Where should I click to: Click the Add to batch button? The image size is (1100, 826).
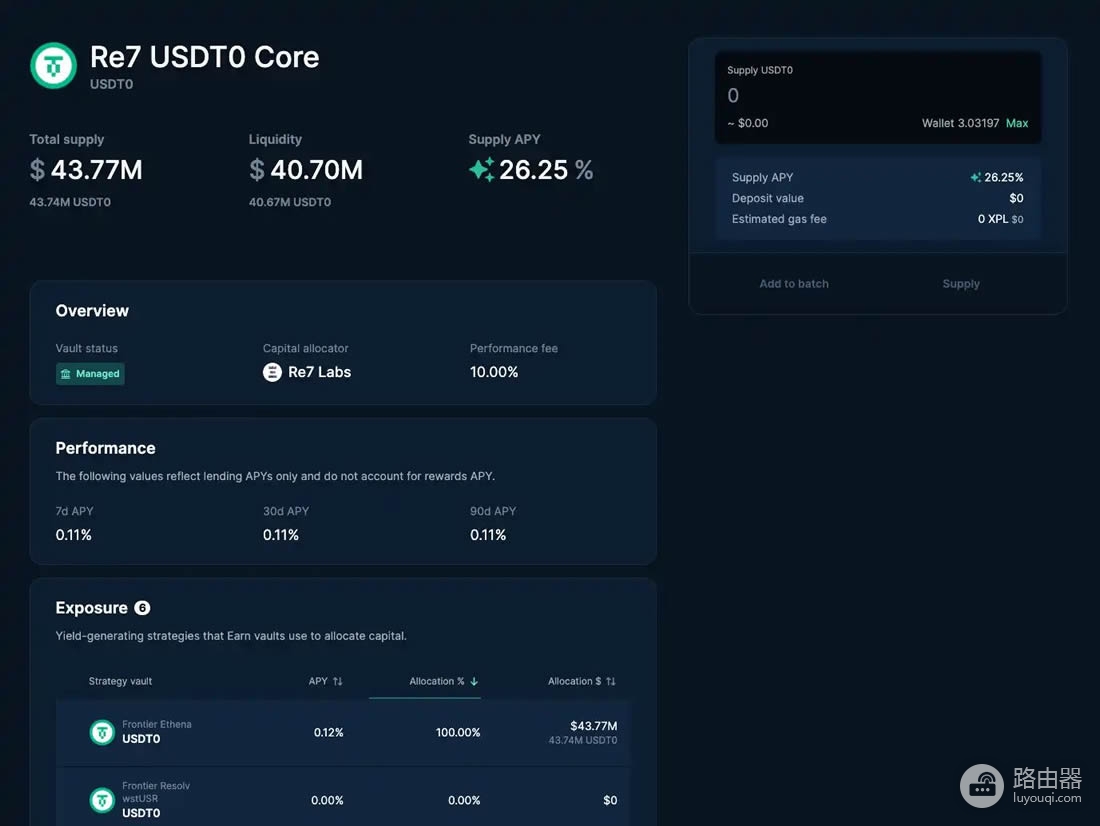(793, 284)
